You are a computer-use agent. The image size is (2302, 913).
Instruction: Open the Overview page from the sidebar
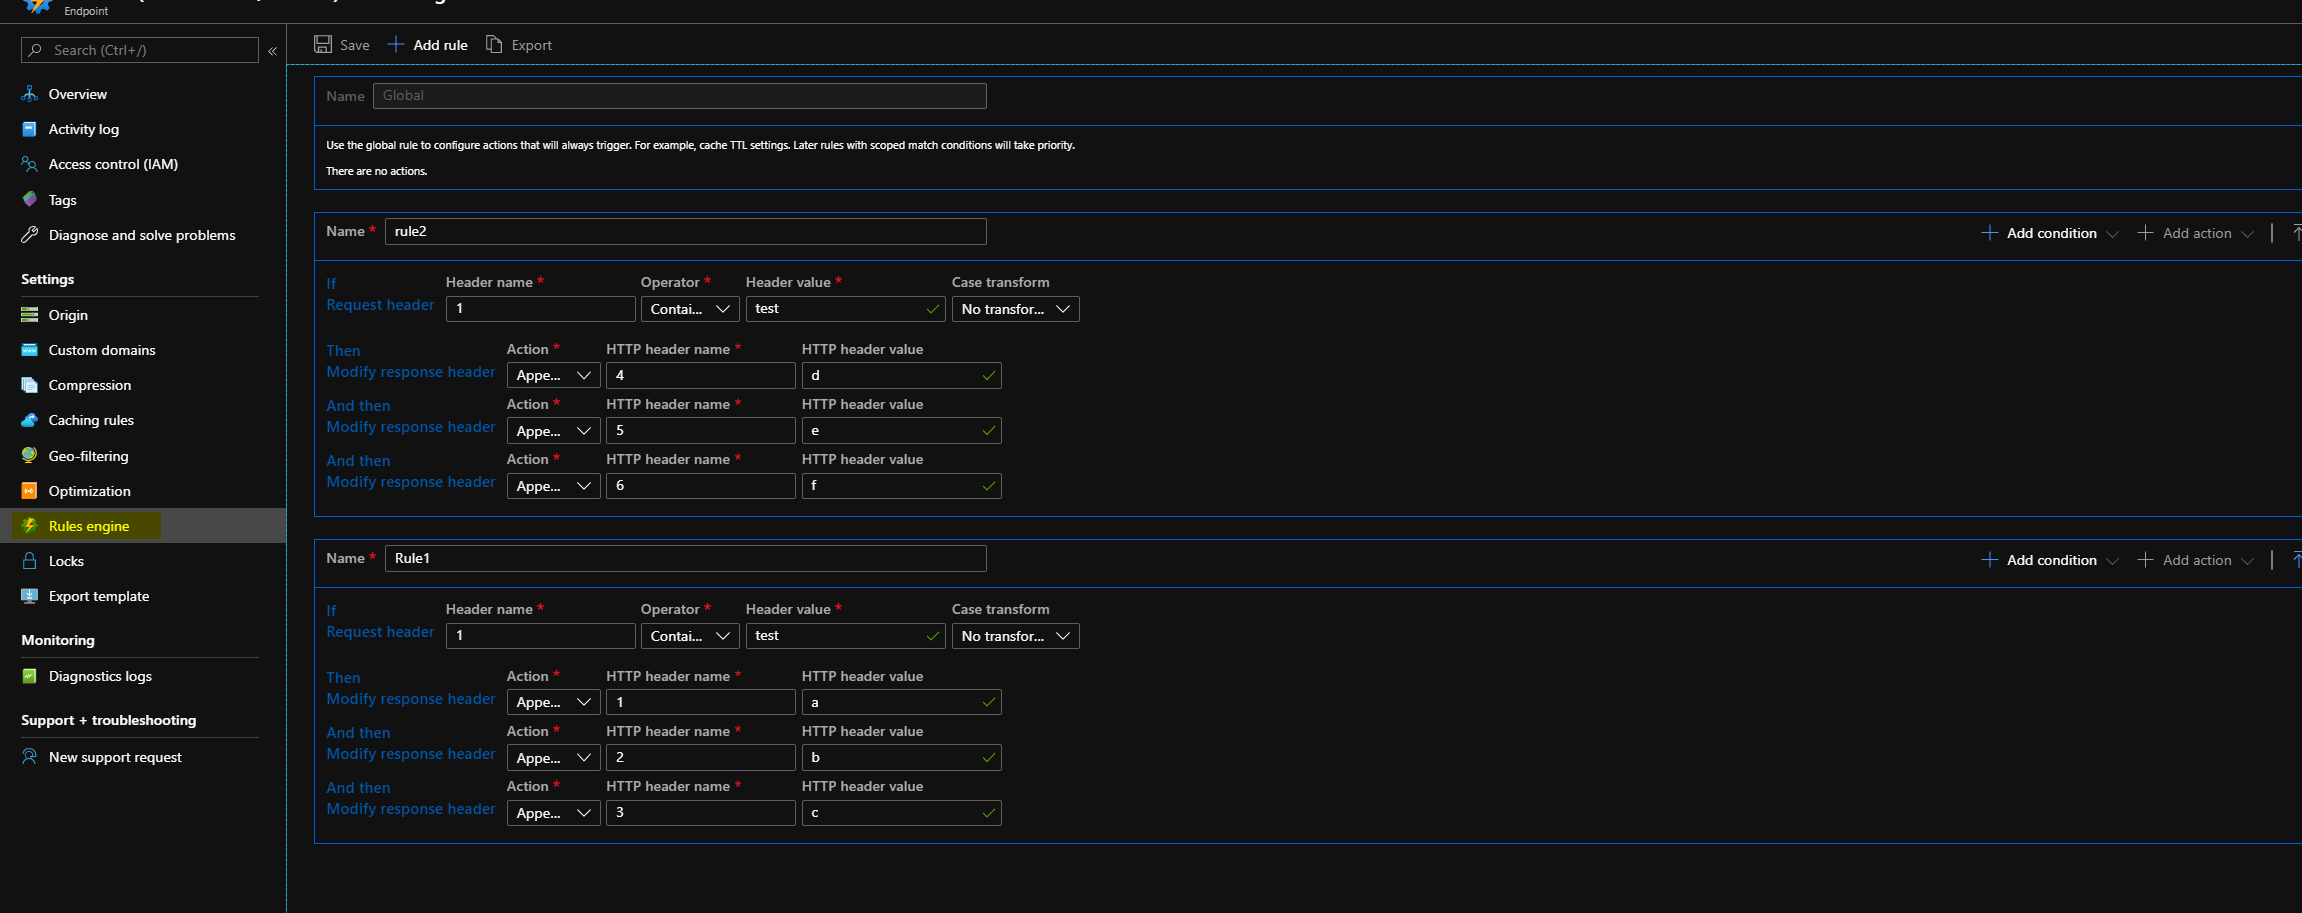[29, 93]
